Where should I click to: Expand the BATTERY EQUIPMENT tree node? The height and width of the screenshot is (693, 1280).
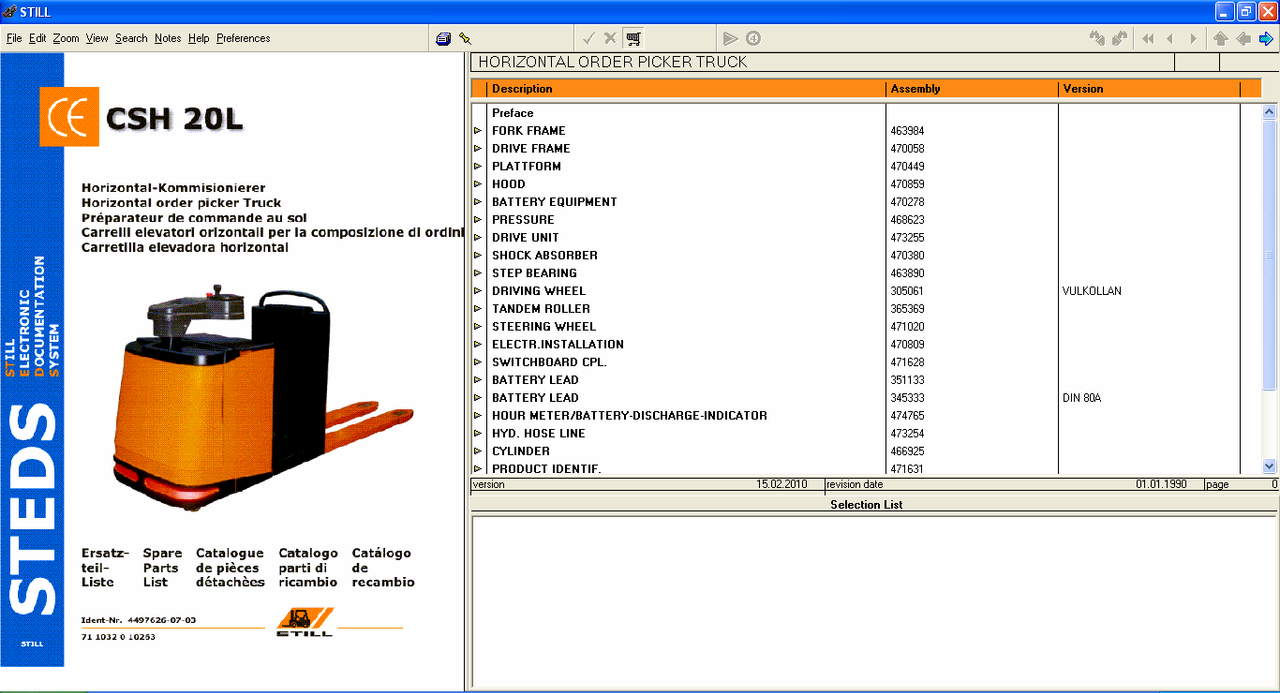point(478,202)
